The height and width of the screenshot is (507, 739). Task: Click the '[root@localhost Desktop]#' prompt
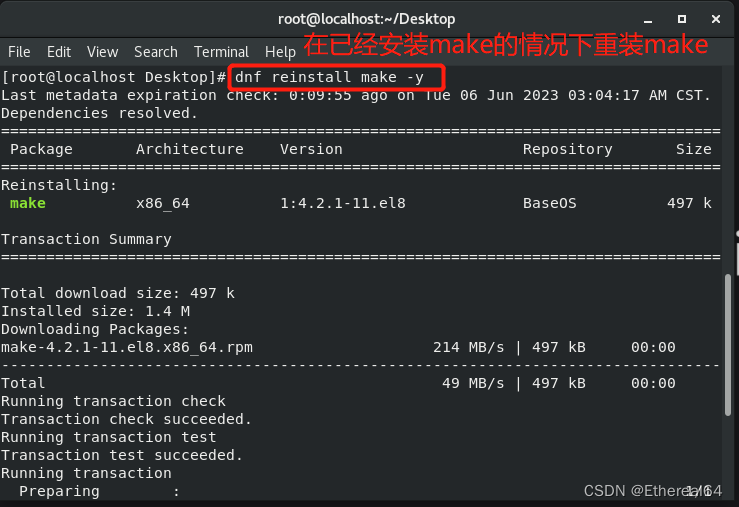click(x=114, y=77)
